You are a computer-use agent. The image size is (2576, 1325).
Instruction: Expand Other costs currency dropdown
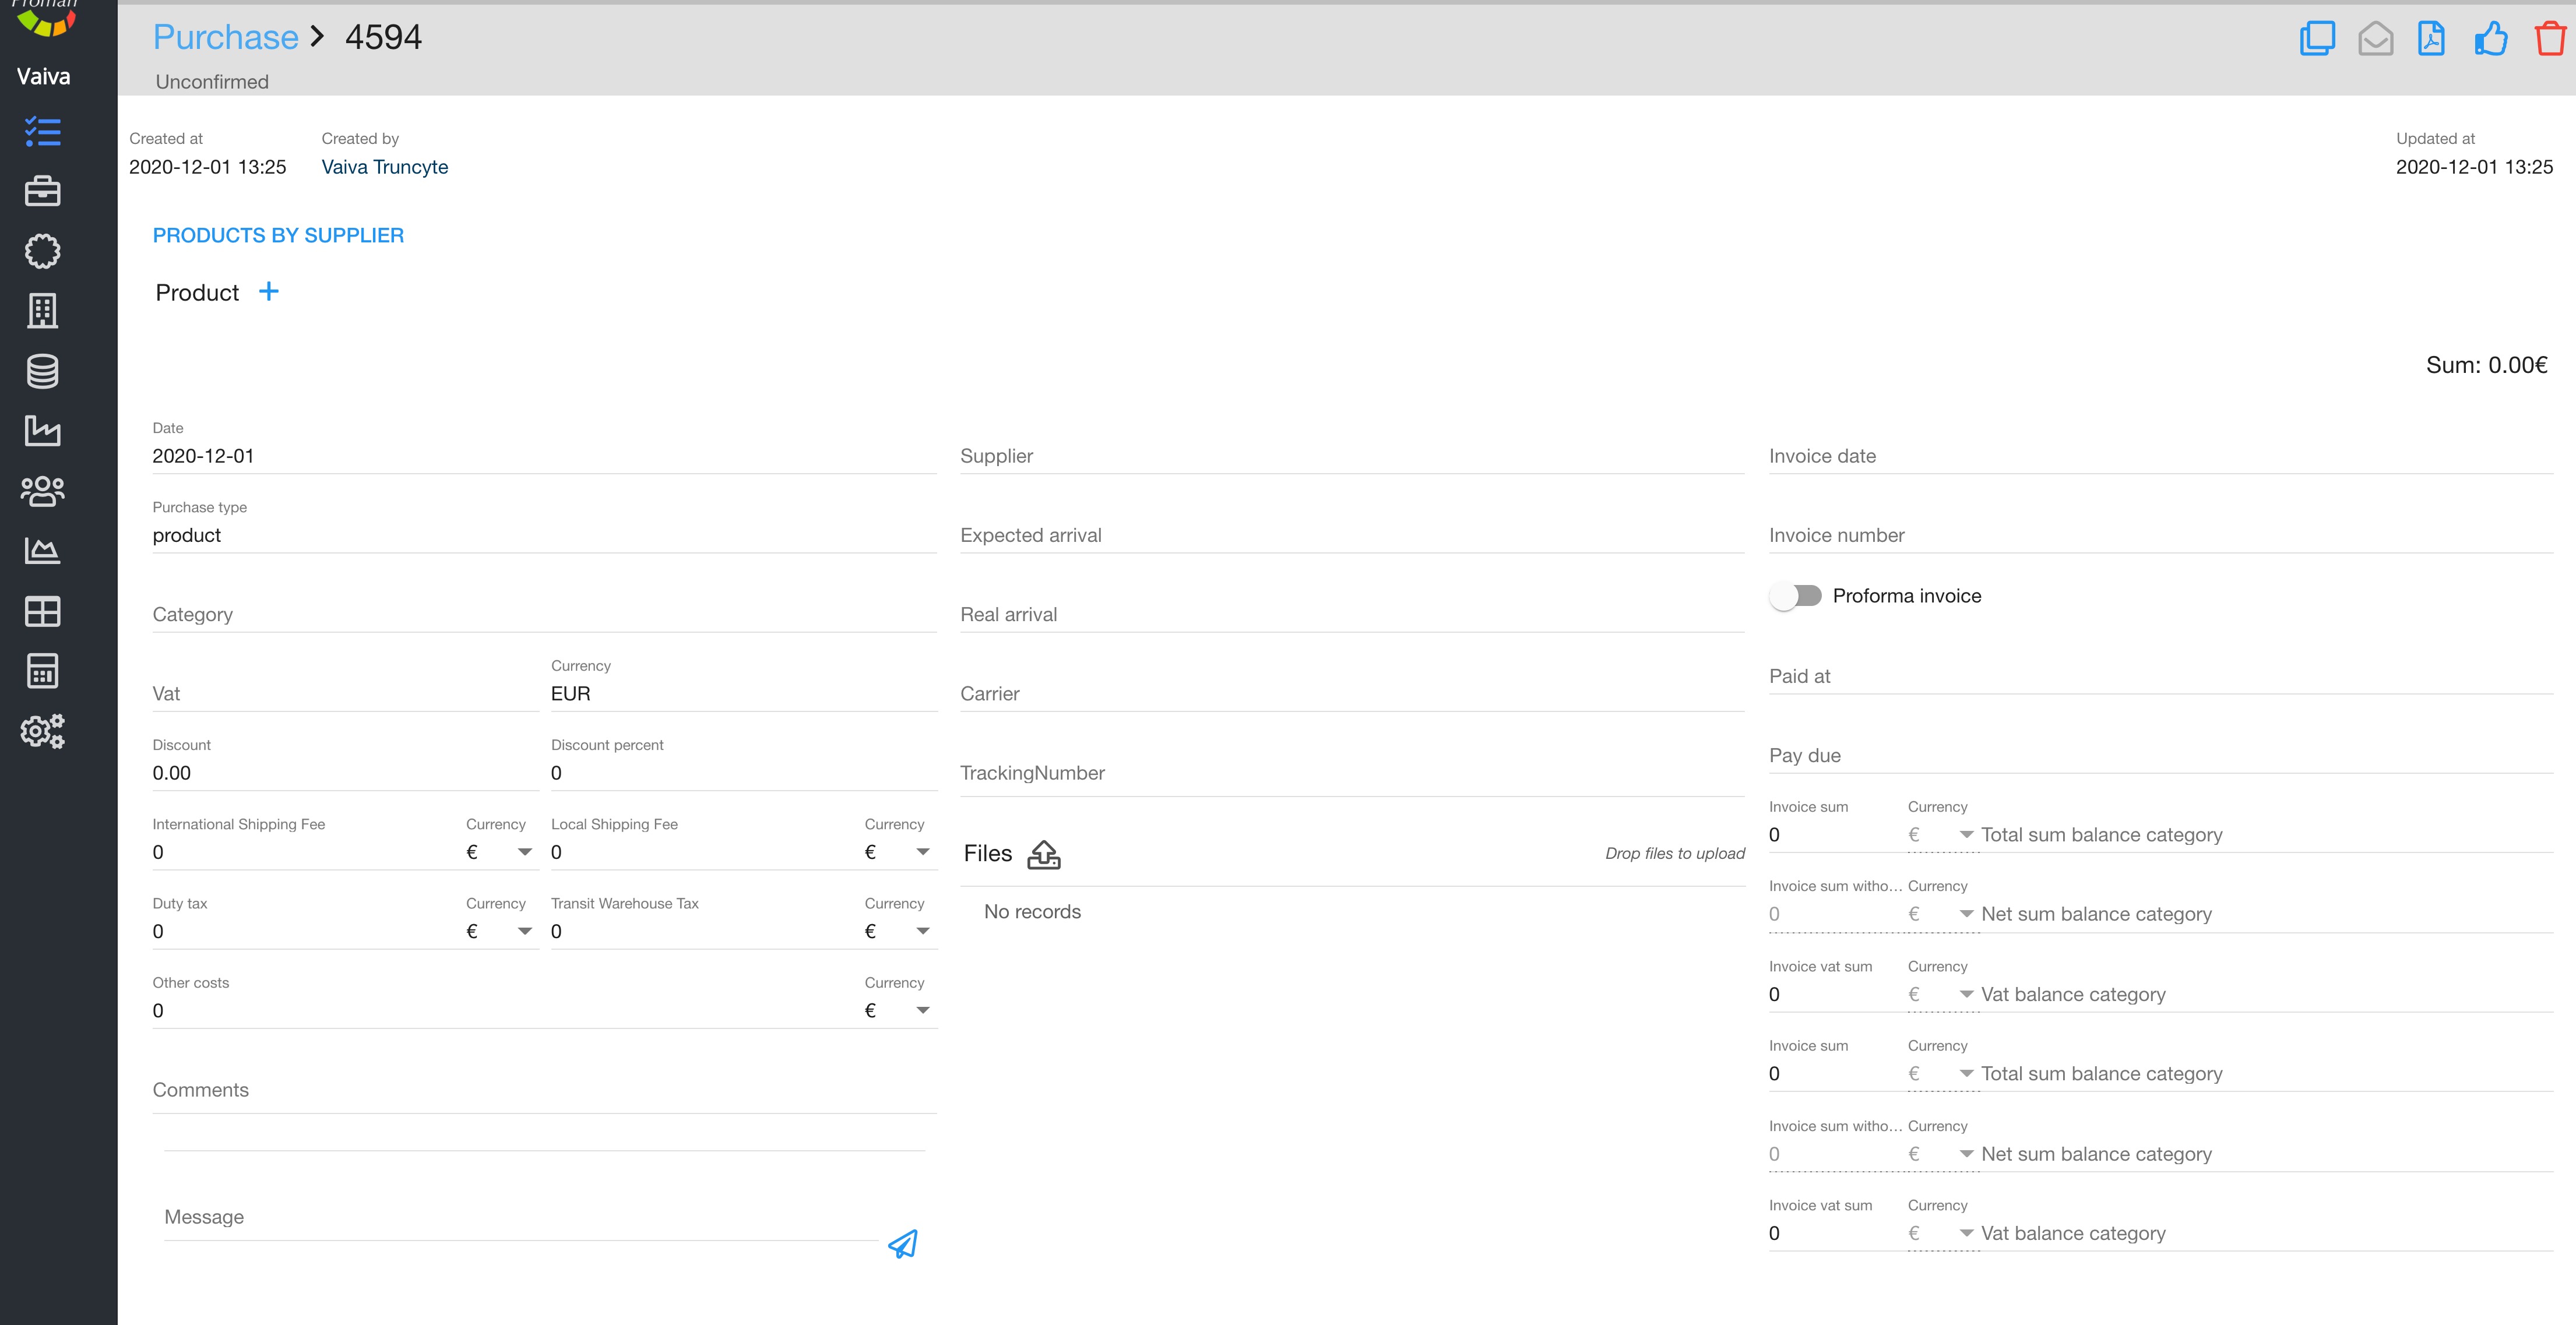[x=922, y=1010]
